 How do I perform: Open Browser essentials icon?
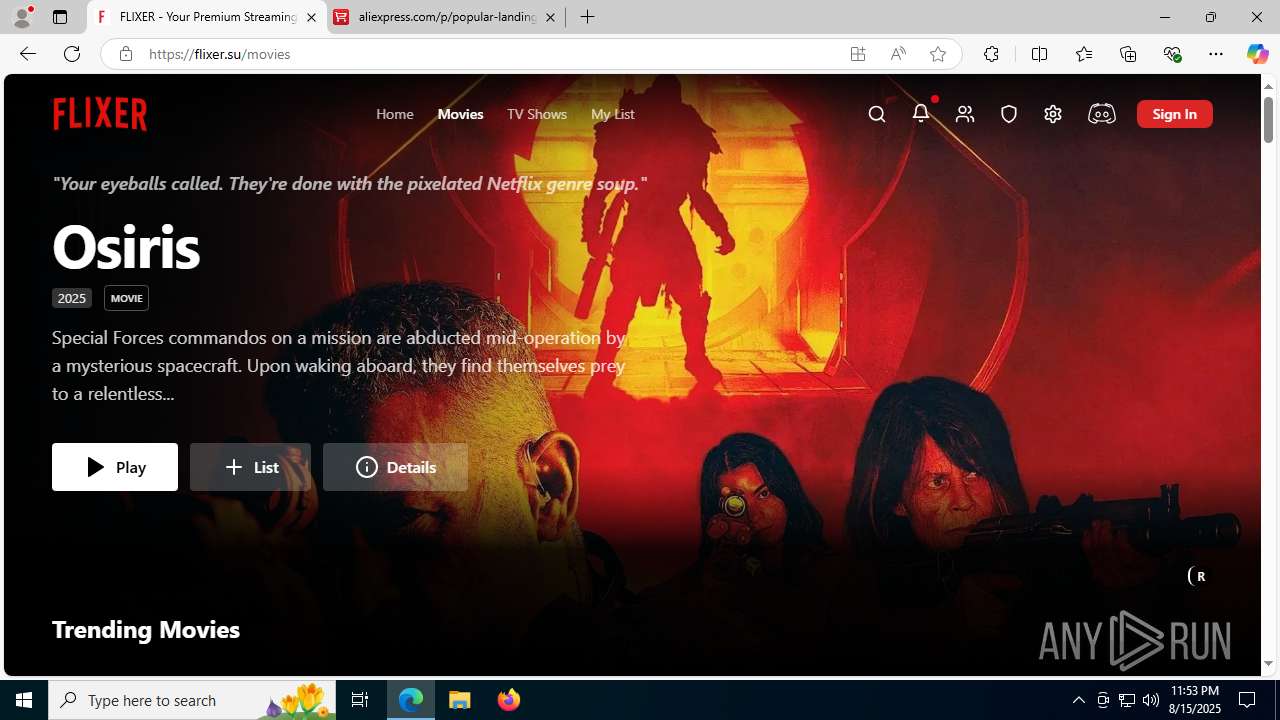tap(1172, 54)
